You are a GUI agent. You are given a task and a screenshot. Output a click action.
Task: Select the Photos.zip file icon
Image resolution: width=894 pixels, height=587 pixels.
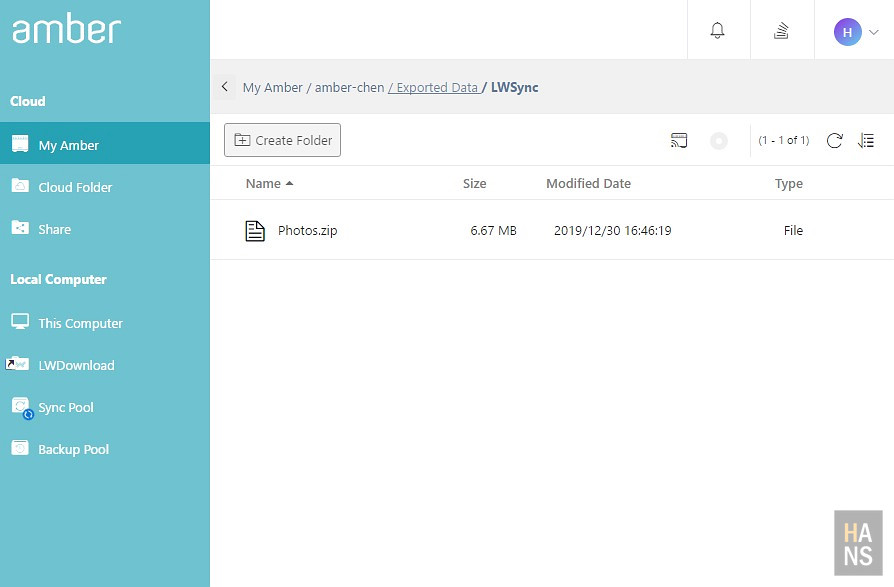pyautogui.click(x=255, y=231)
